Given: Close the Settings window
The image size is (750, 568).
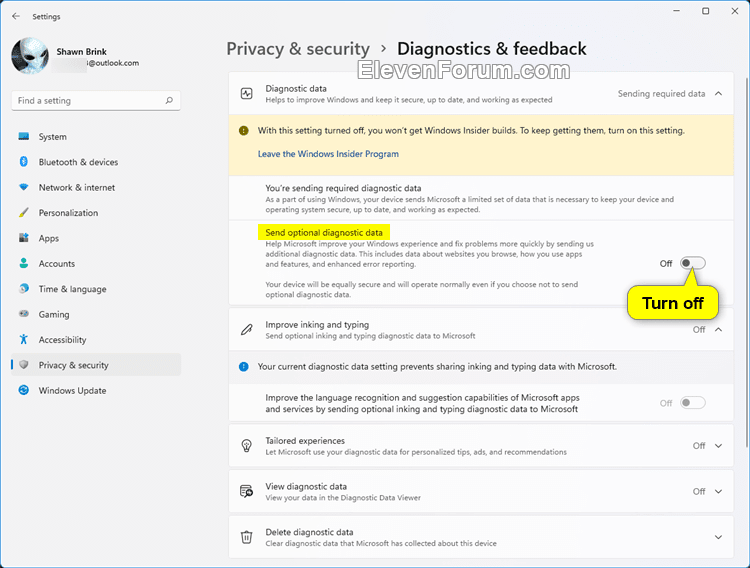Looking at the screenshot, I should point(735,11).
